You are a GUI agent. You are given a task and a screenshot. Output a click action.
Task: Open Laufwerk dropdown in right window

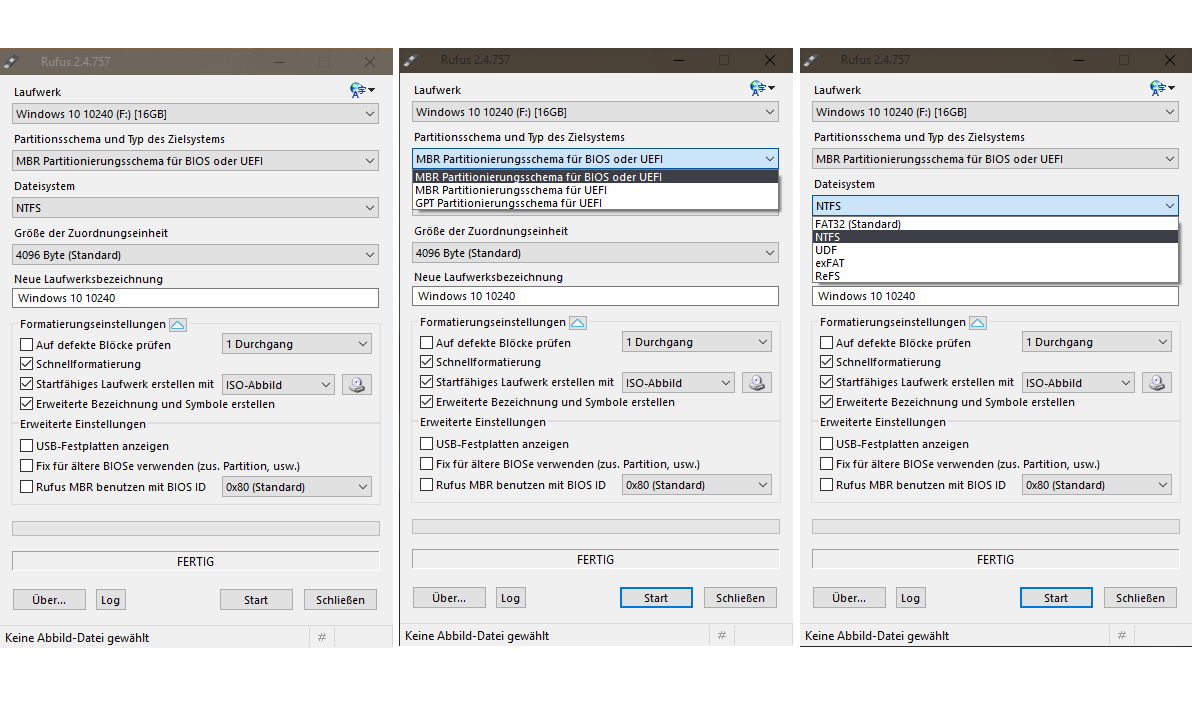tap(995, 112)
